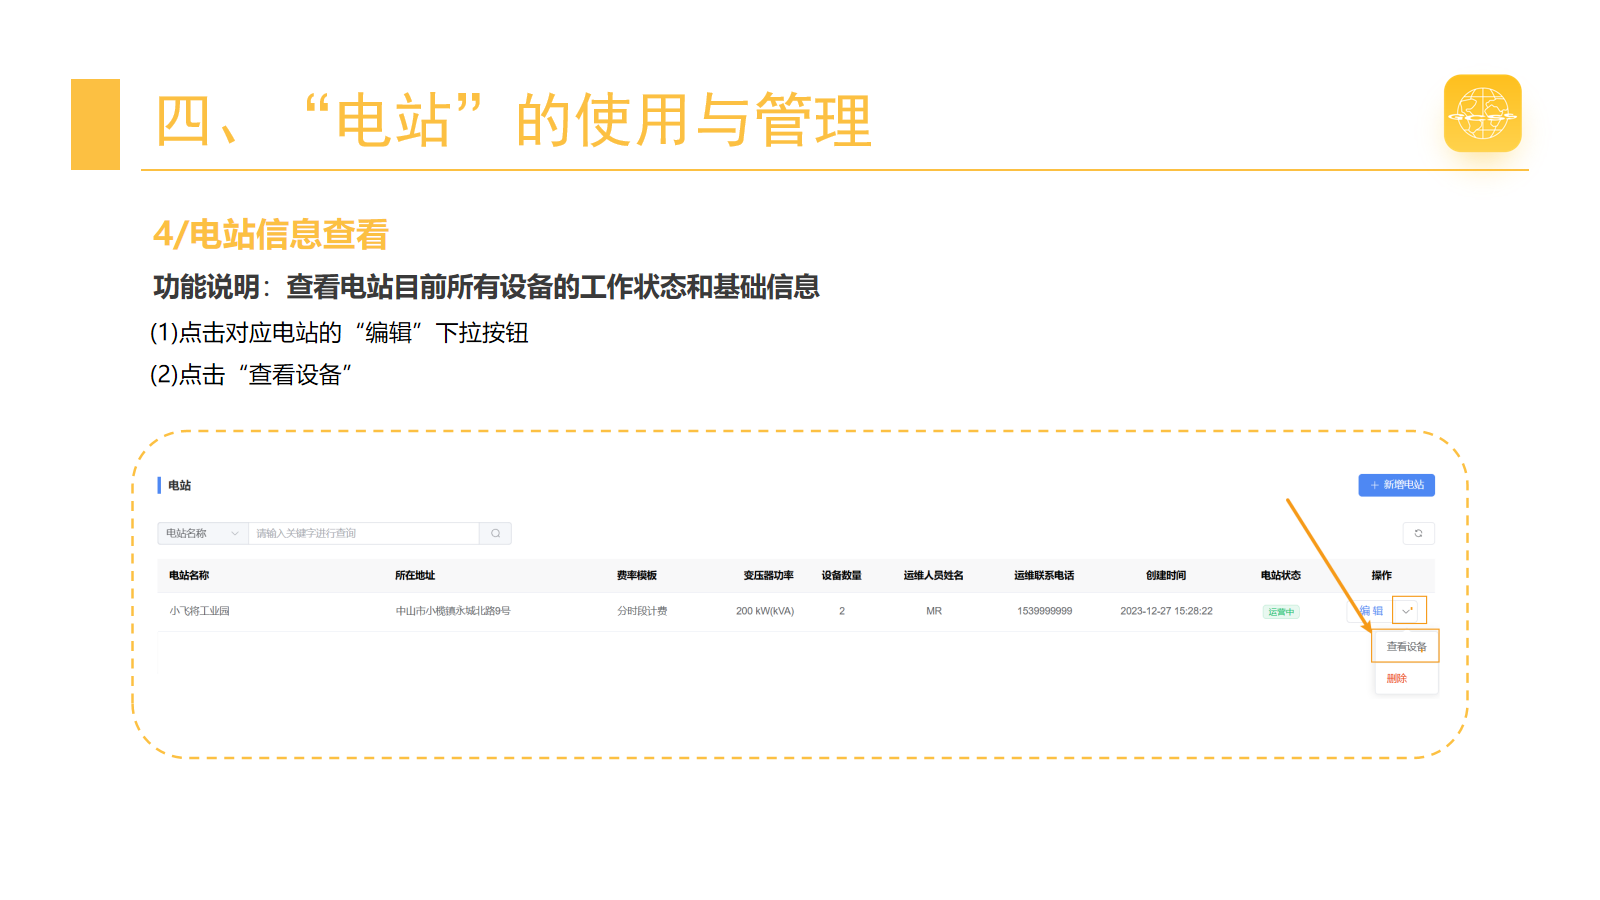Click the globe logo icon on slide
Image resolution: width=1600 pixels, height=900 pixels.
click(1482, 113)
